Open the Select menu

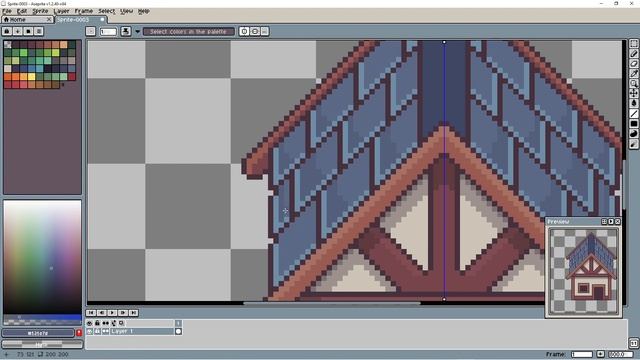[x=107, y=11]
